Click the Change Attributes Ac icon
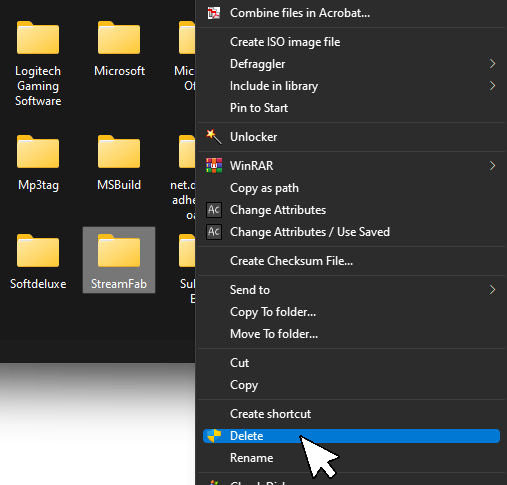This screenshot has width=507, height=485. coord(214,210)
